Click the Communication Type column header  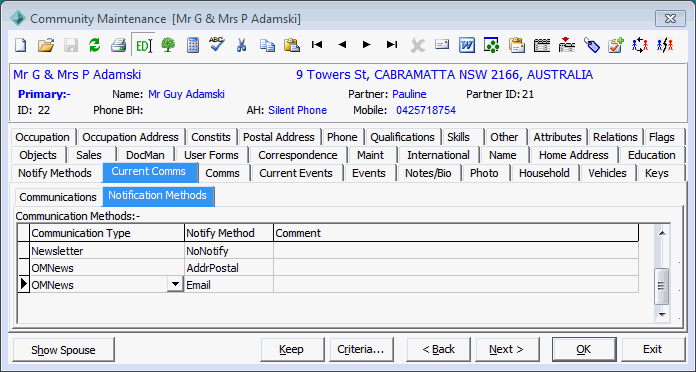coord(107,233)
